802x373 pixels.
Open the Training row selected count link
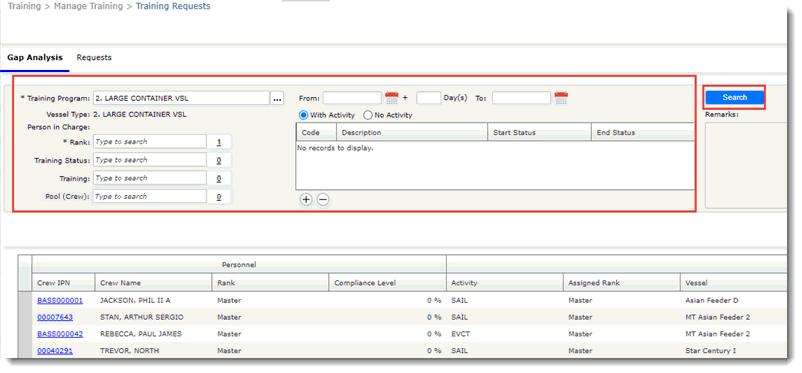(219, 179)
